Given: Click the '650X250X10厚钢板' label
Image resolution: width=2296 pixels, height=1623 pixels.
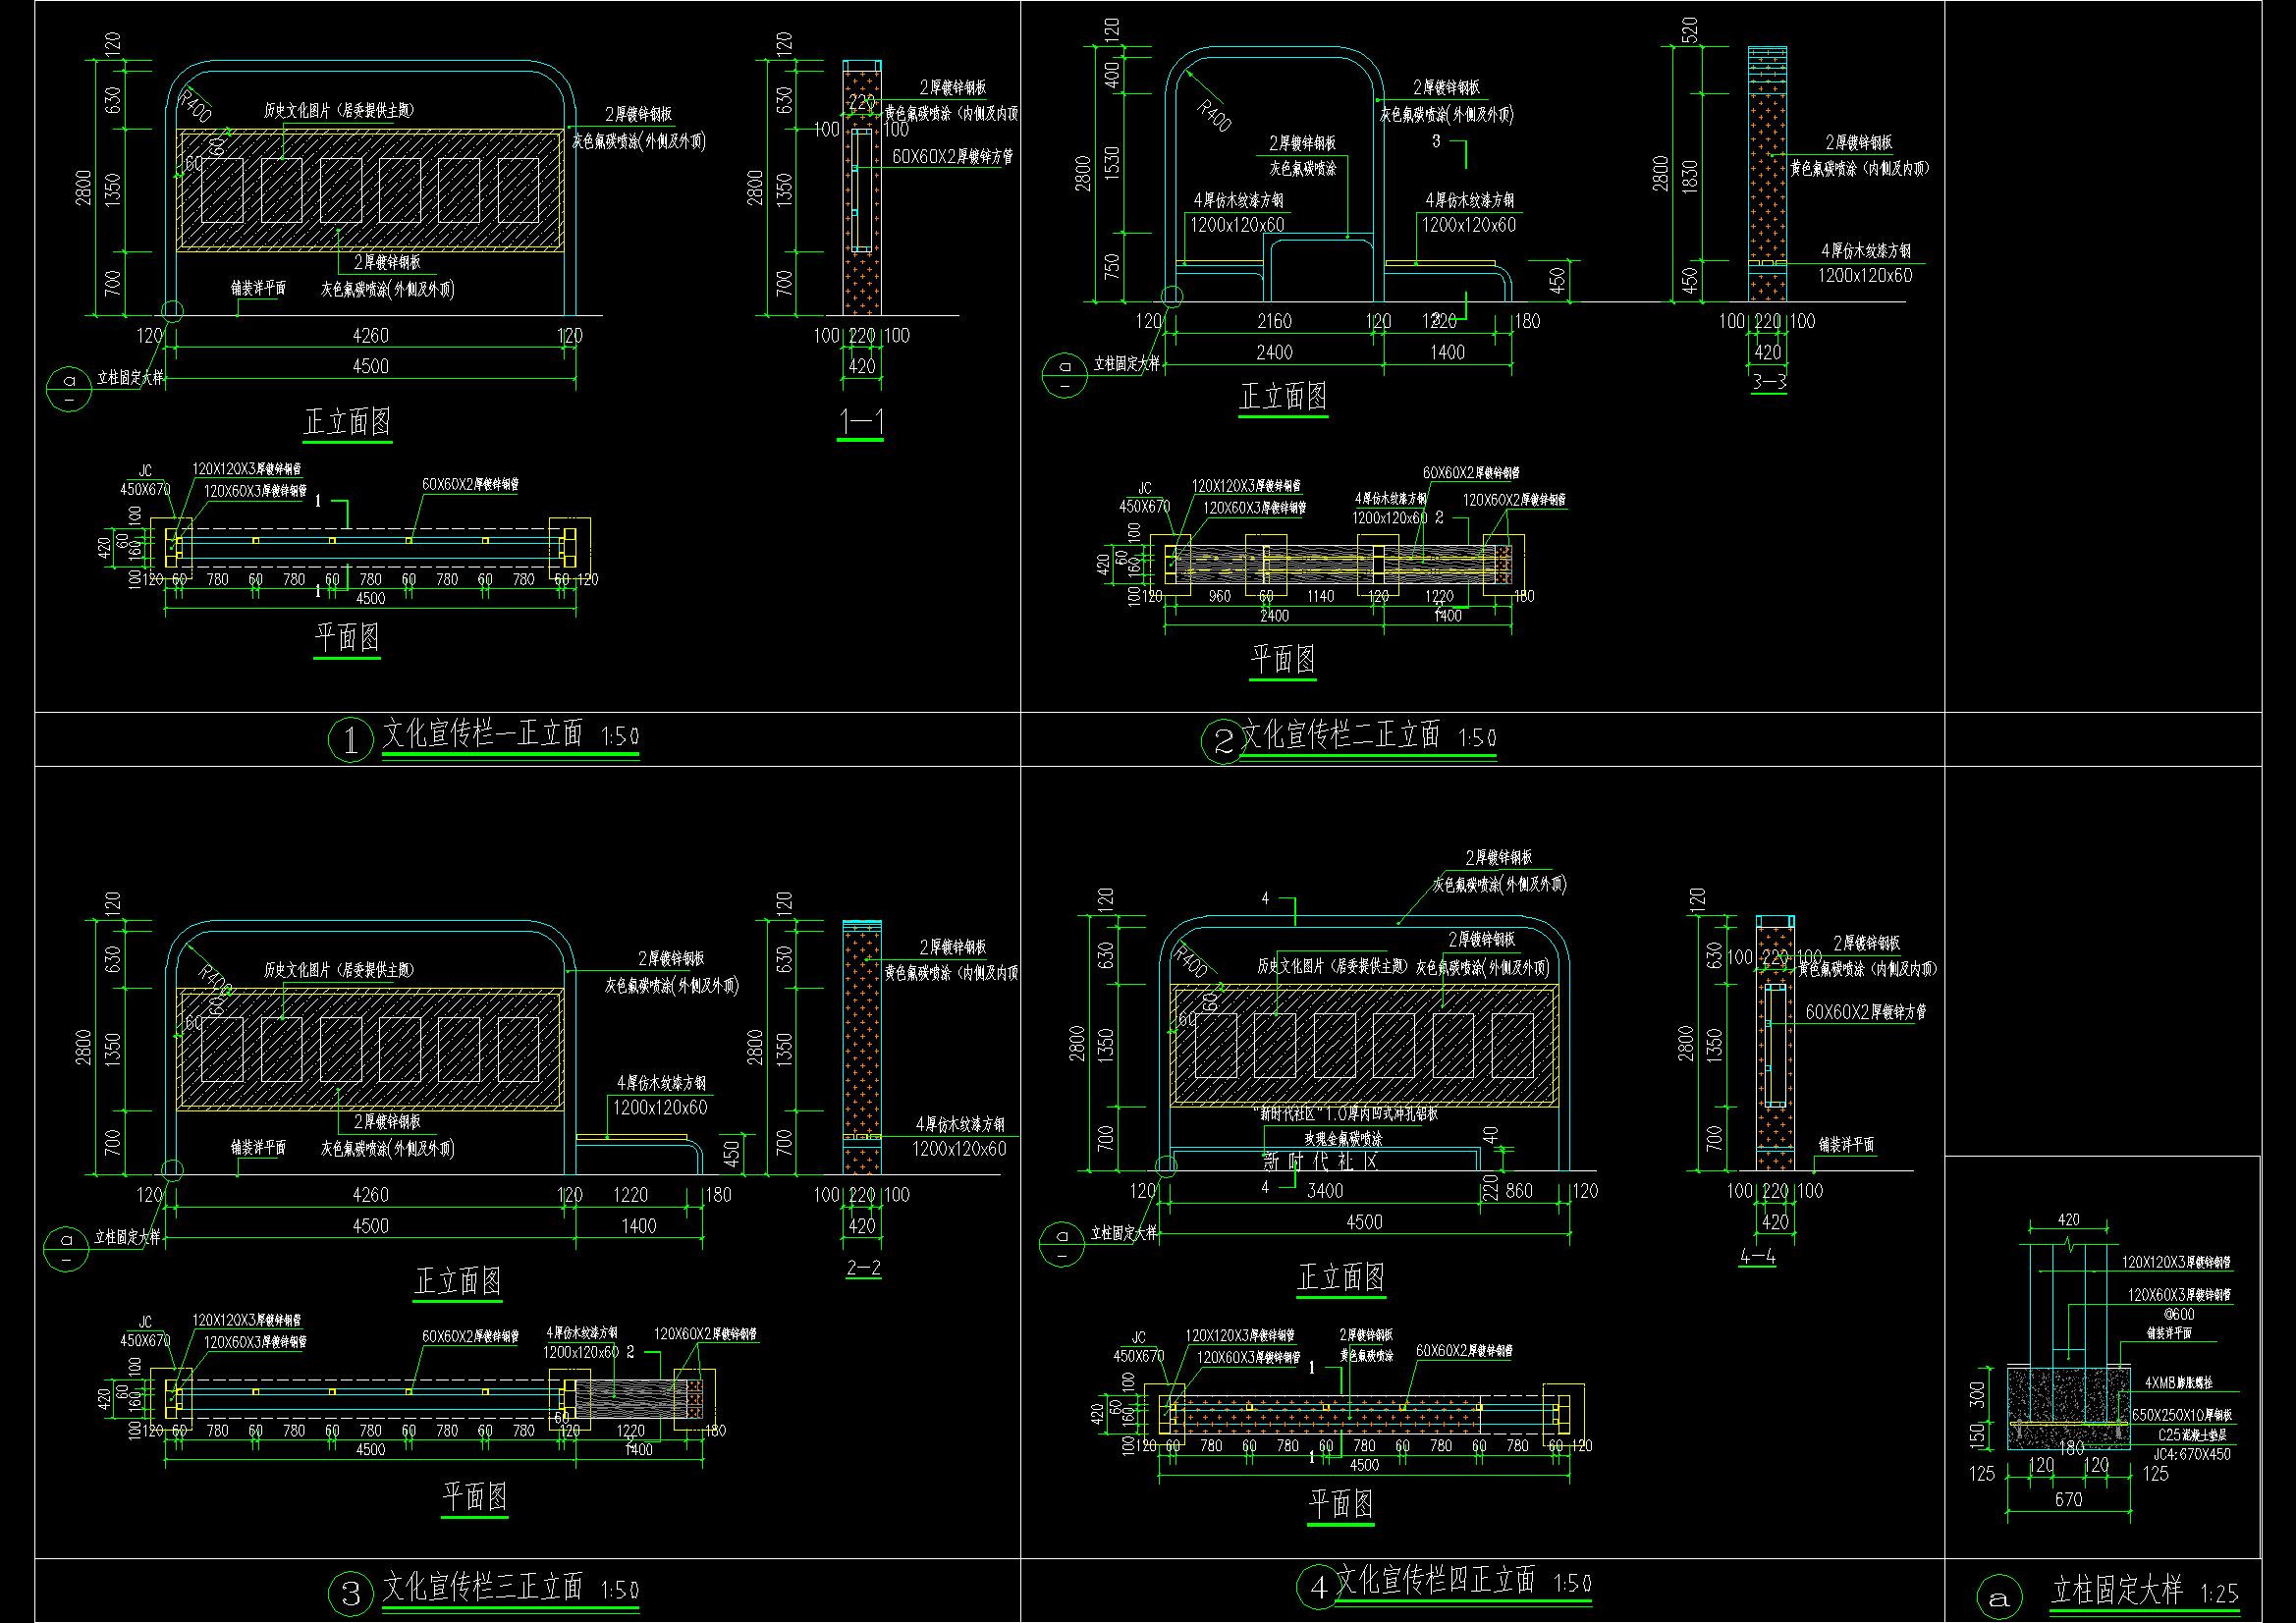Looking at the screenshot, I should (2180, 1416).
